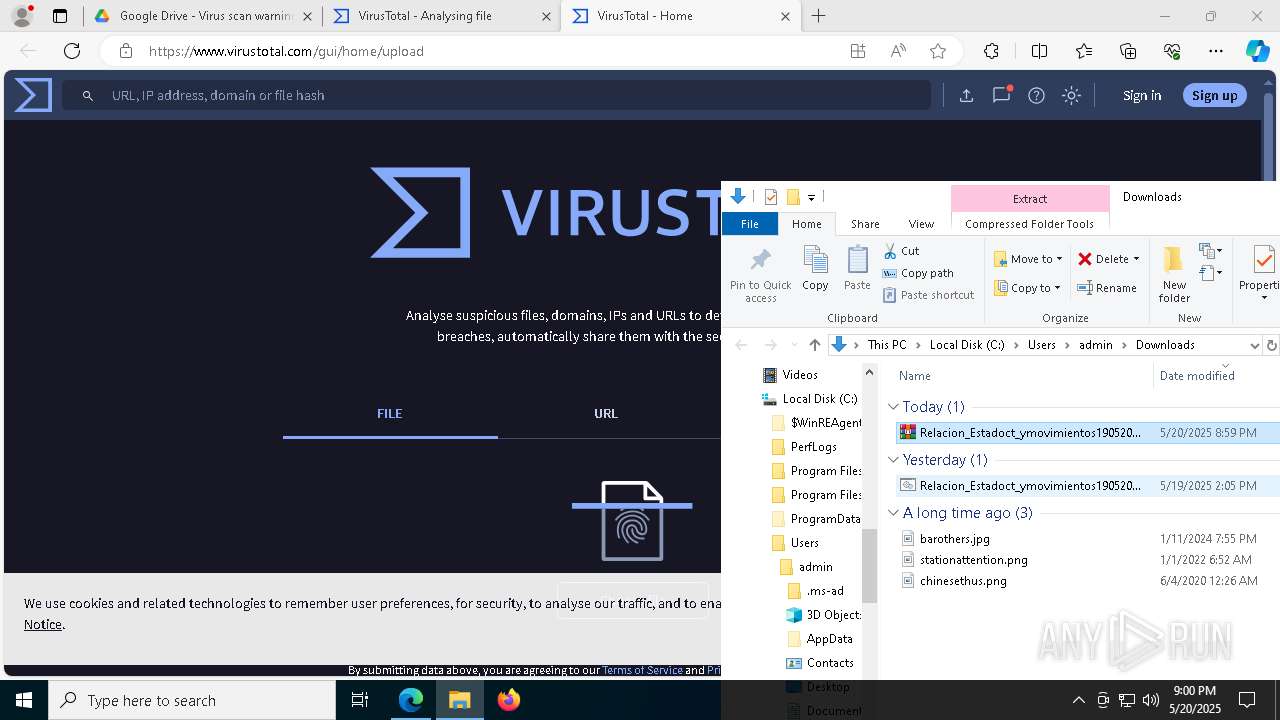The image size is (1280, 720).
Task: Click Copy icon in Explorer ribbon
Action: 815,269
